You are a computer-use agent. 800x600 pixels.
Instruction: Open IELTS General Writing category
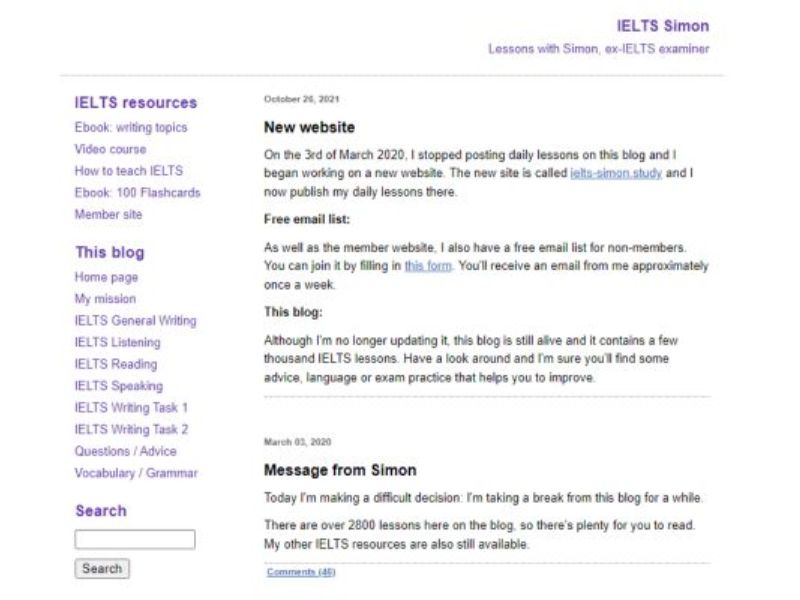point(135,321)
